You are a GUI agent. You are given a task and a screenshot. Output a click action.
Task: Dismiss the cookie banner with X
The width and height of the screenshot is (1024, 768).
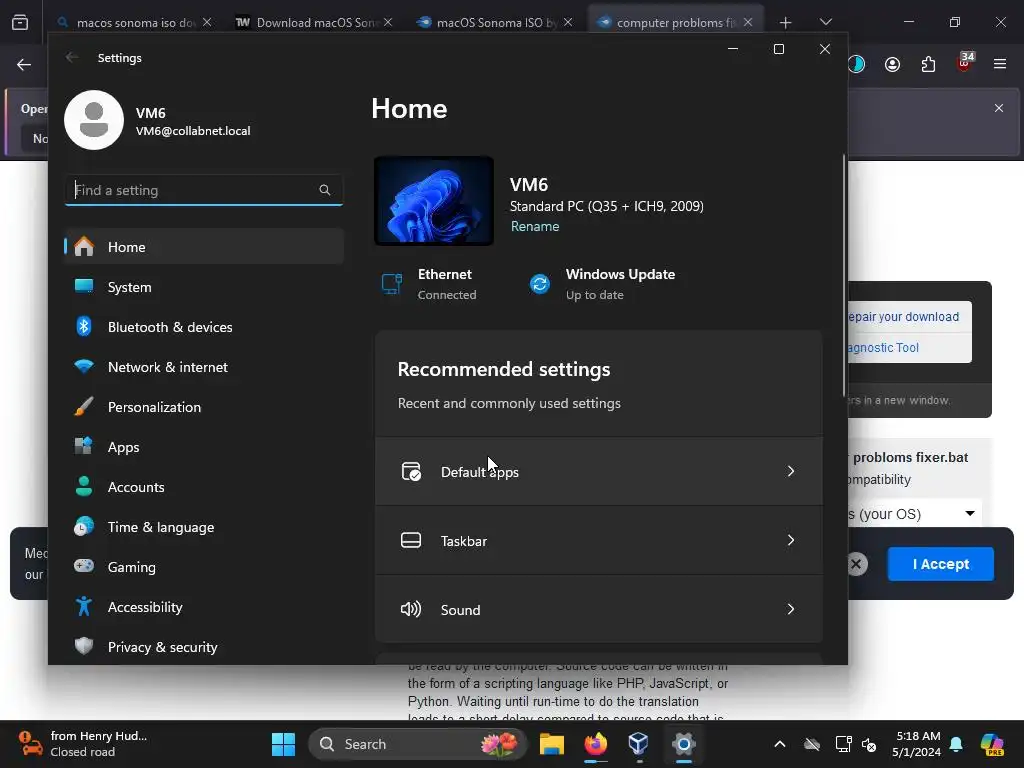pos(856,564)
